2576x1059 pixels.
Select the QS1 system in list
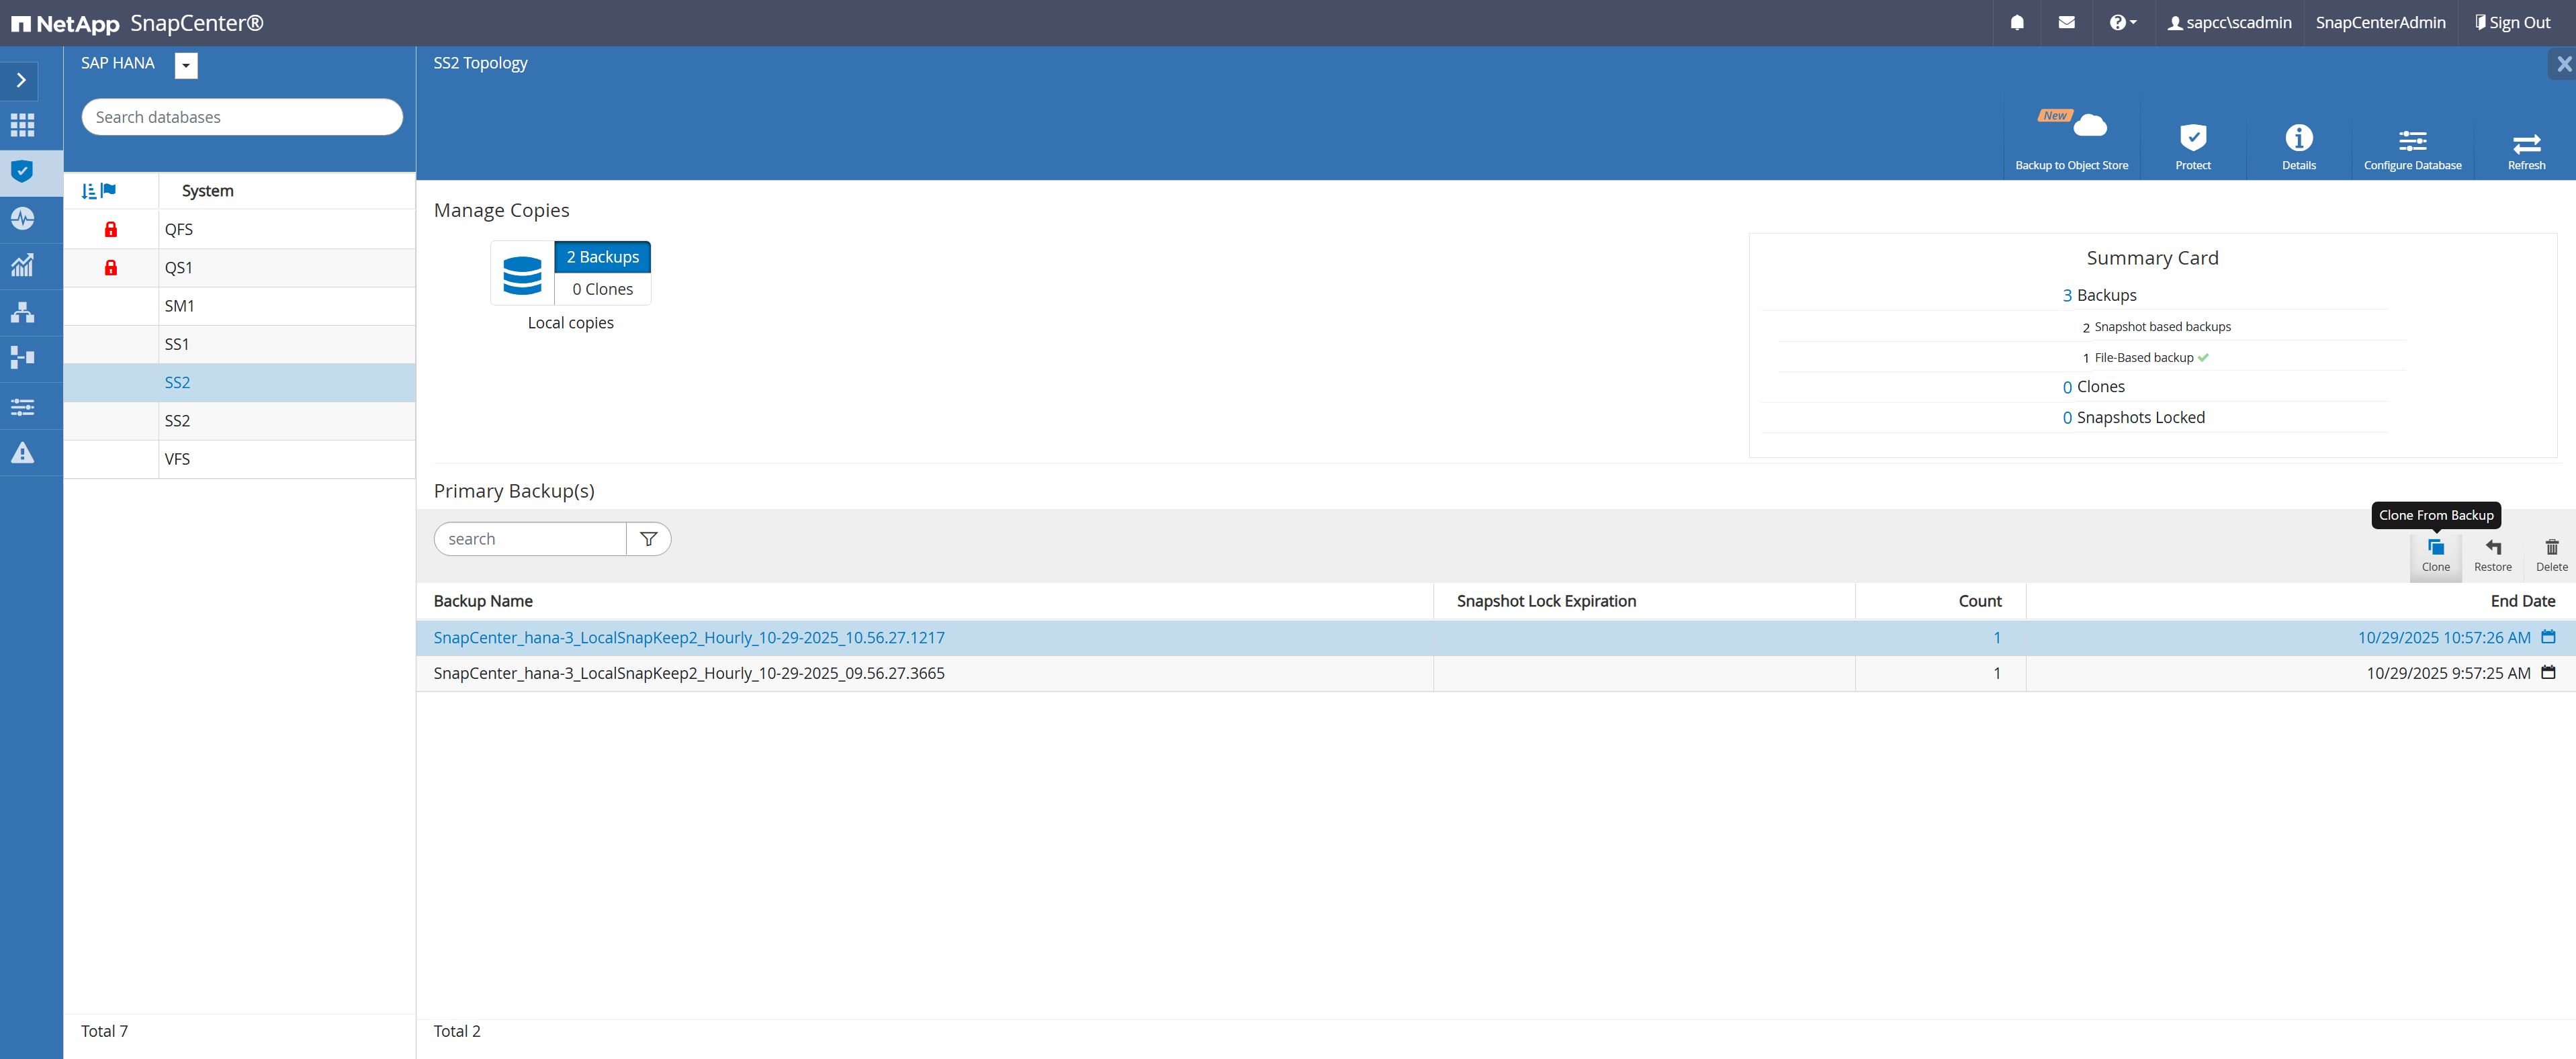pos(179,268)
